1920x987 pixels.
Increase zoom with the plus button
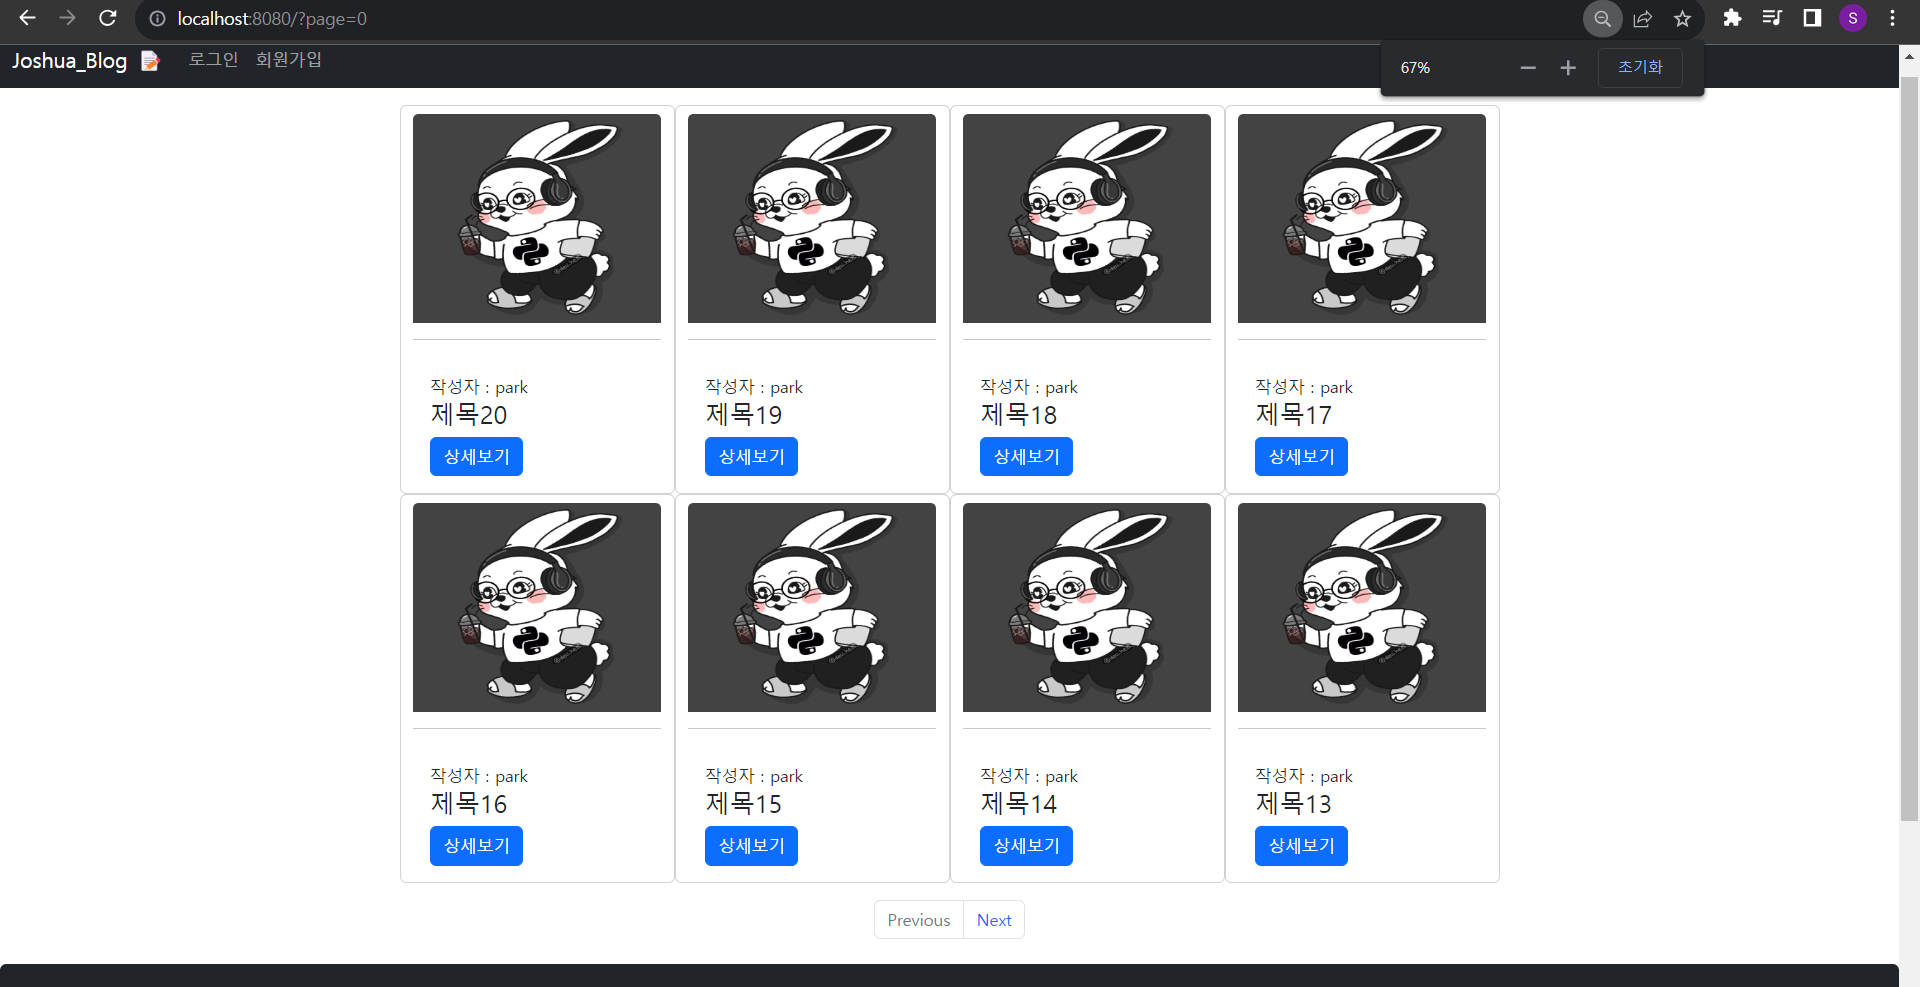pyautogui.click(x=1568, y=68)
